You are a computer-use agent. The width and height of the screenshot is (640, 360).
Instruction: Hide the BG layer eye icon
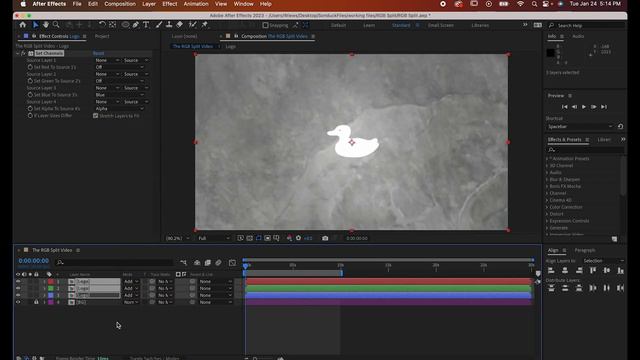[18, 302]
